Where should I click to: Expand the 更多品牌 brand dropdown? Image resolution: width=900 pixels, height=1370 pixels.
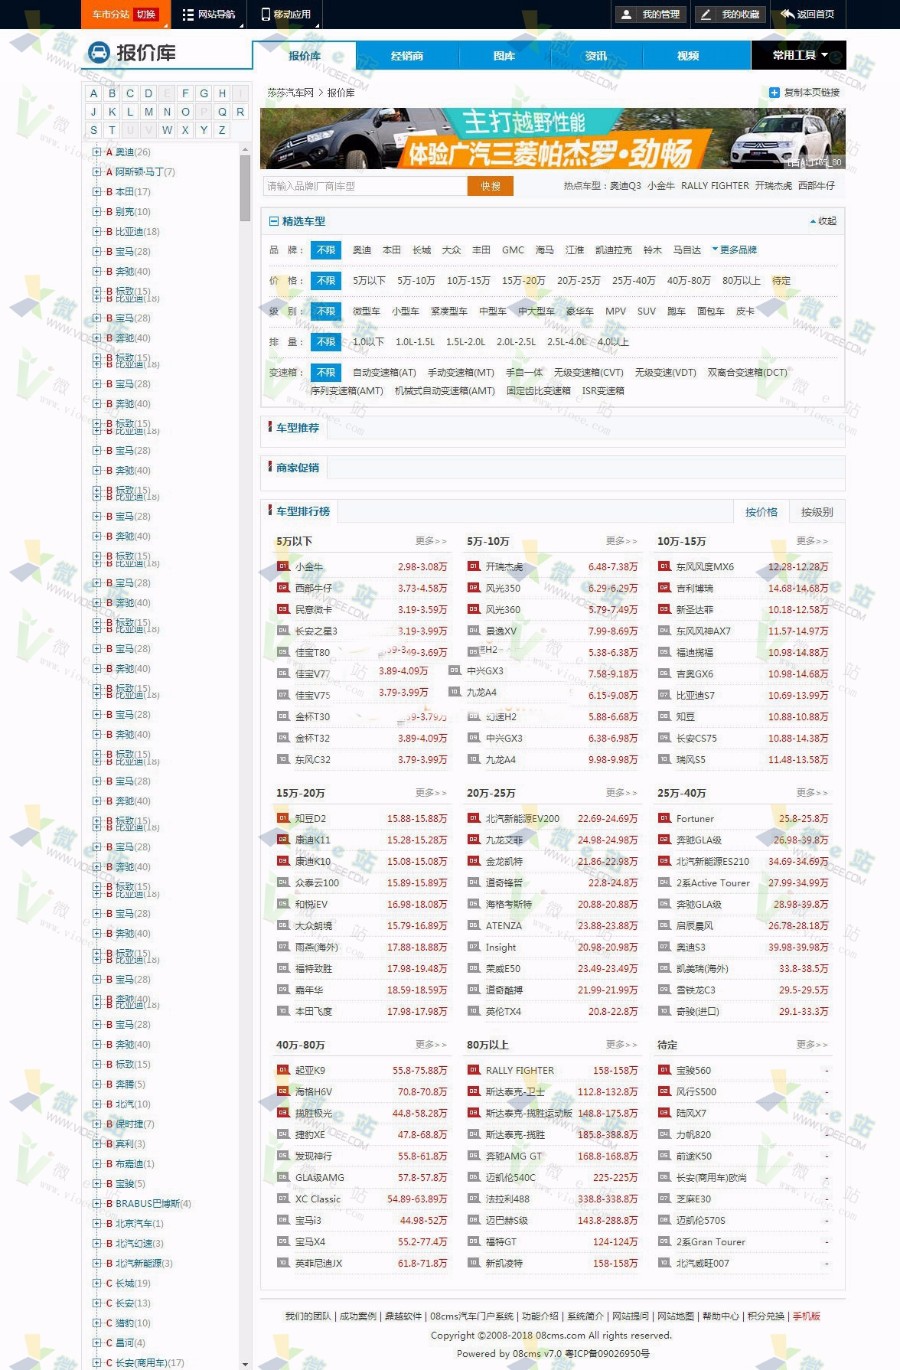pos(735,249)
